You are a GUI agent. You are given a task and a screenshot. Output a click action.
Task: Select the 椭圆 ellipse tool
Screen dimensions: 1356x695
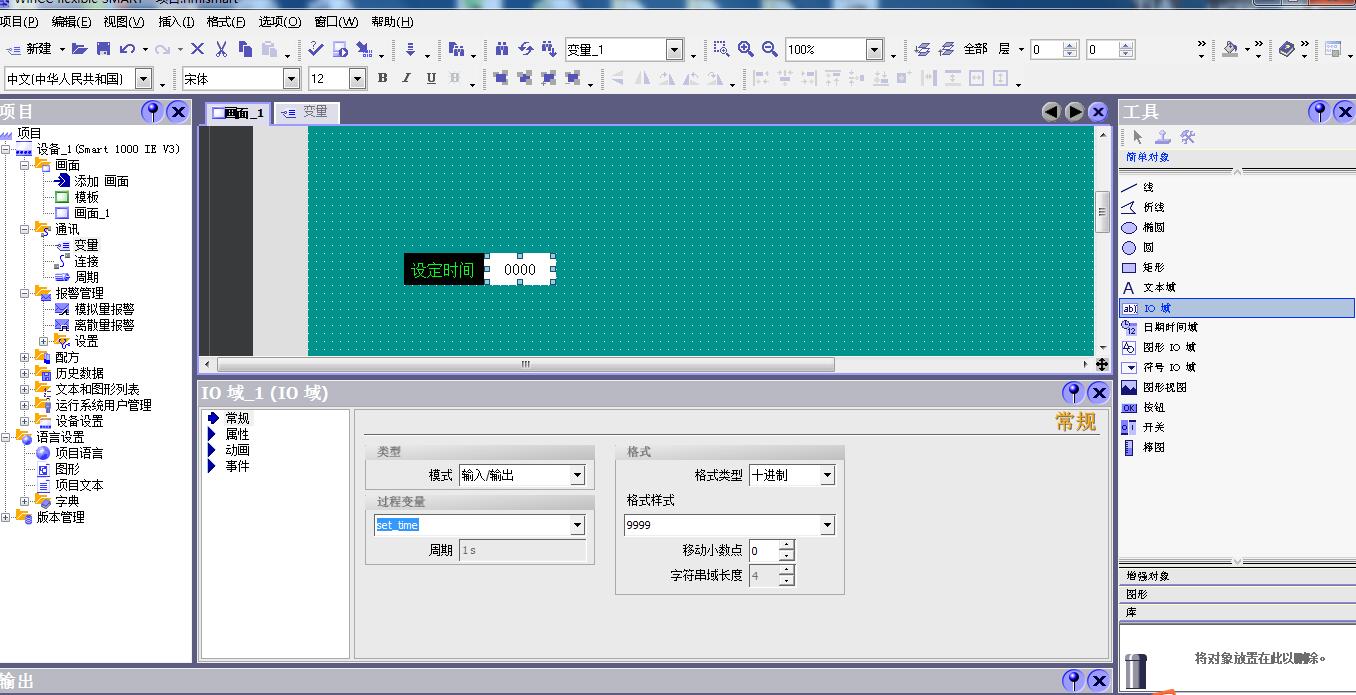(x=1153, y=227)
